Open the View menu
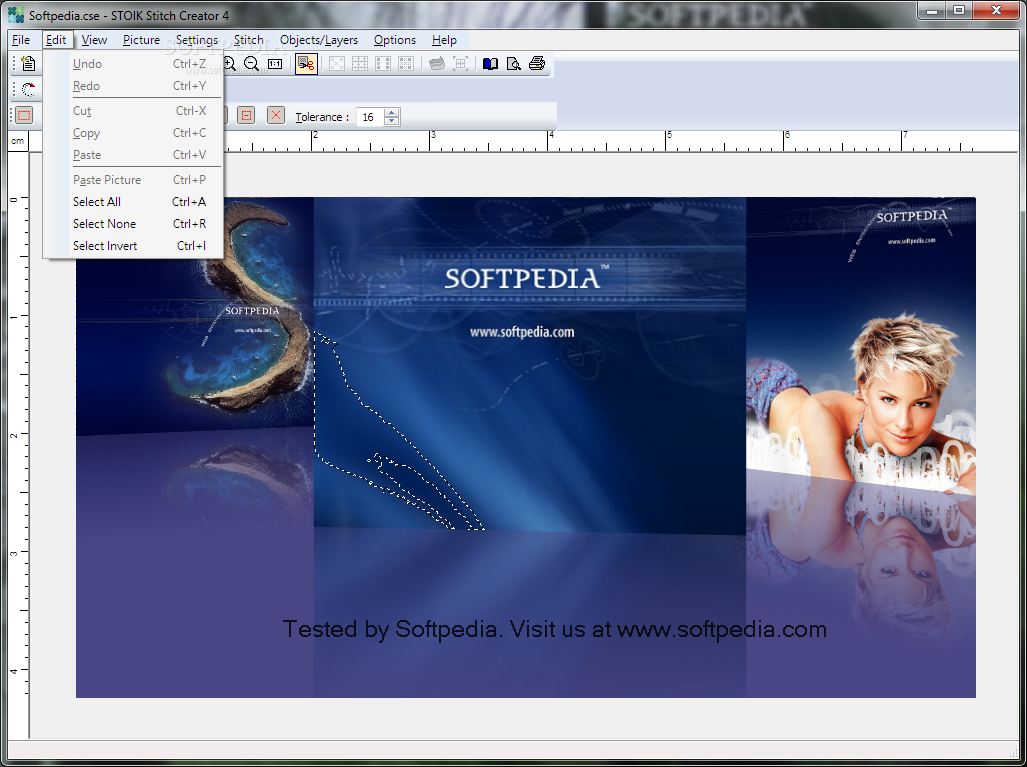The height and width of the screenshot is (767, 1027). coord(94,40)
